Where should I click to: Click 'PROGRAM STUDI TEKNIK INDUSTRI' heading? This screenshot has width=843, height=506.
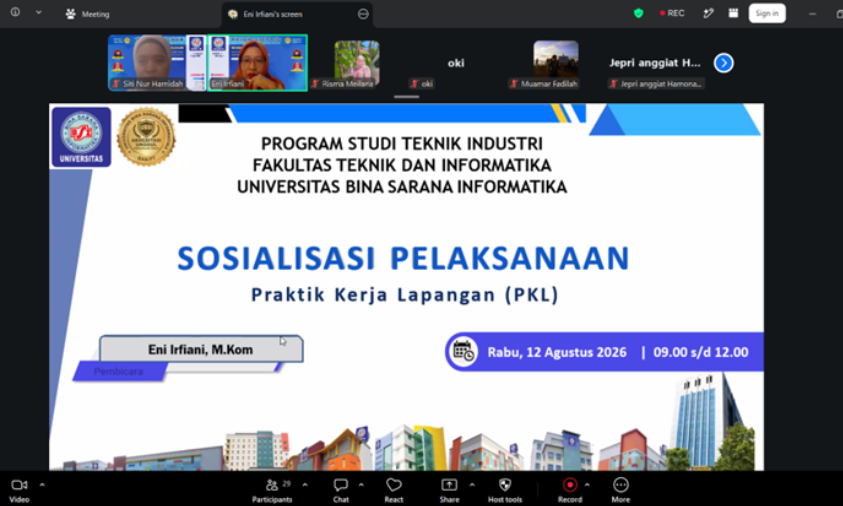point(402,144)
